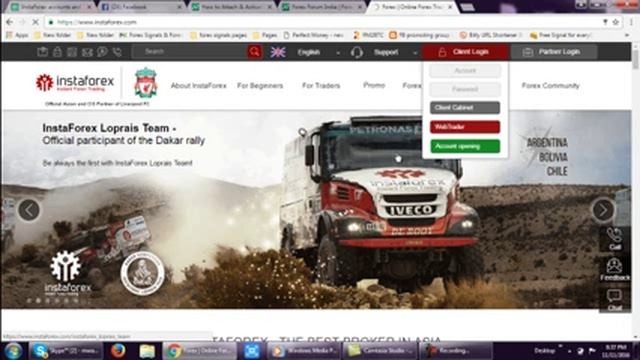Click the telephone callback icon in top bar
The image size is (640, 360).
click(x=118, y=52)
